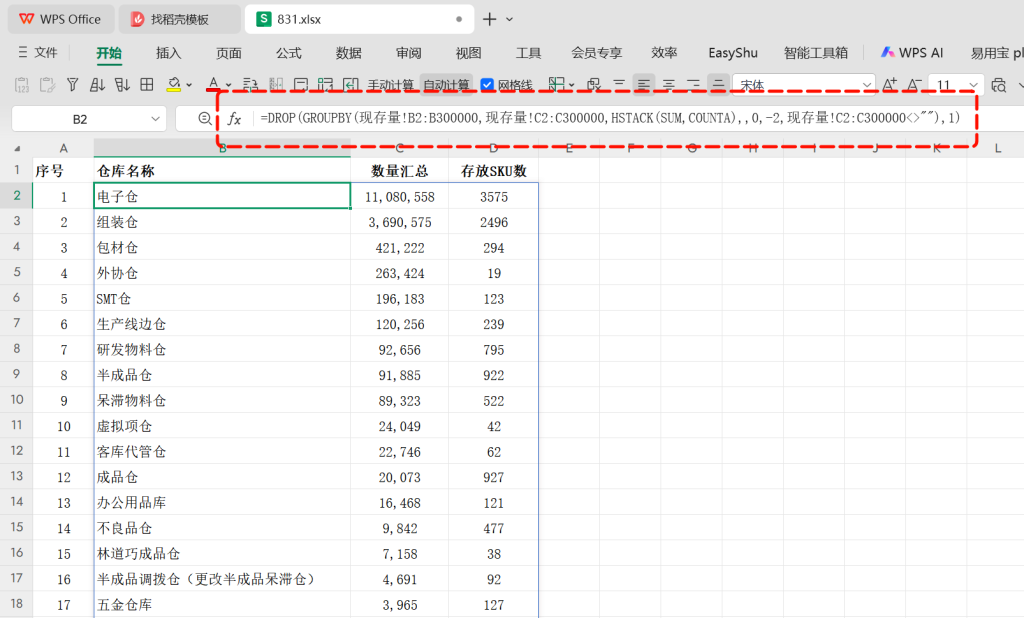Click the borders grid icon
Image resolution: width=1024 pixels, height=618 pixels.
point(147,85)
